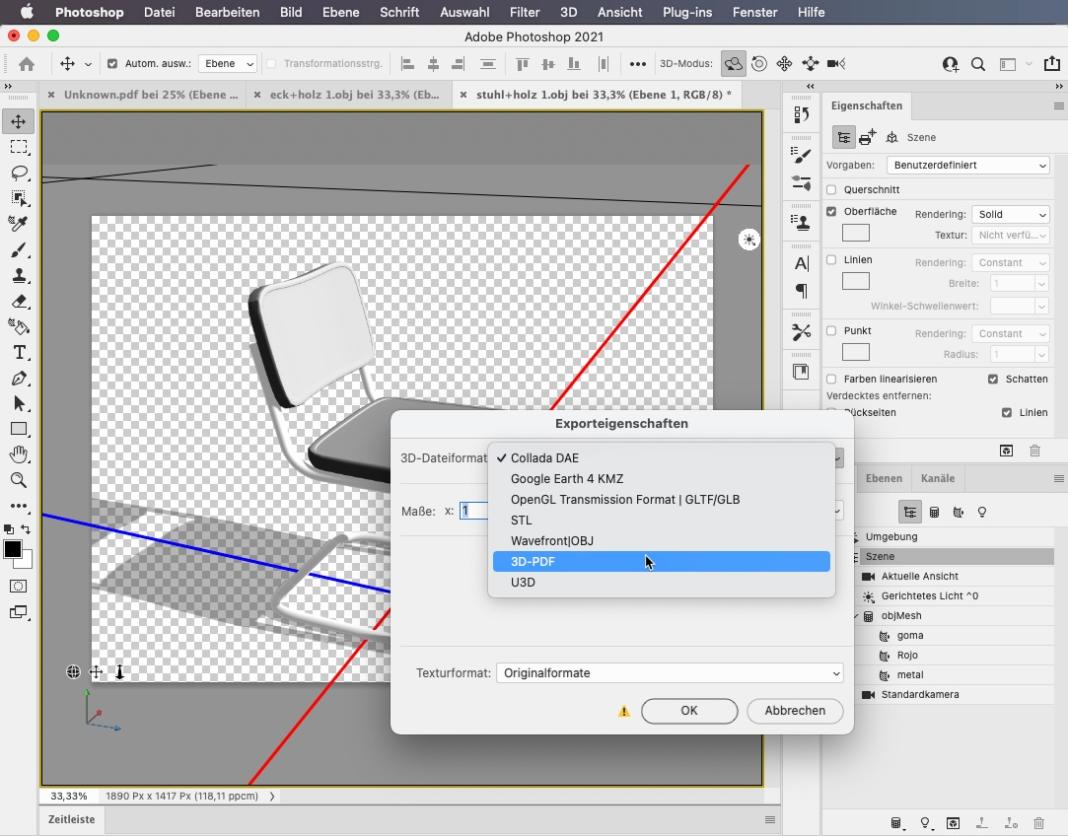This screenshot has height=836, width=1068.
Task: Expand the status bar info arrow
Action: (x=272, y=796)
